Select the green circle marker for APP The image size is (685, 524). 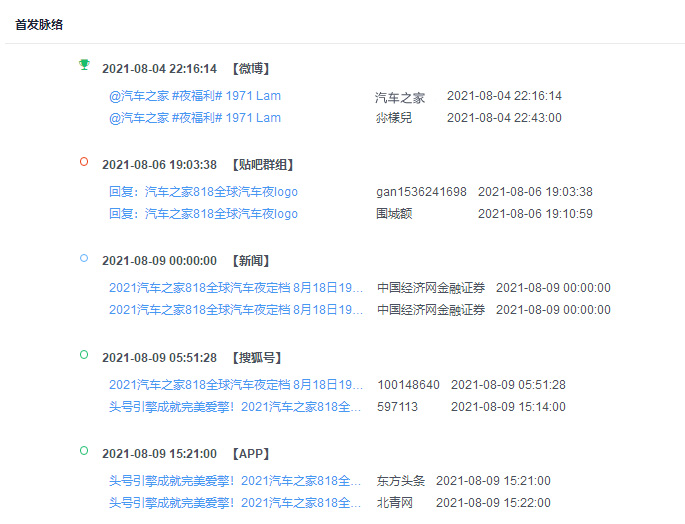coord(84,450)
